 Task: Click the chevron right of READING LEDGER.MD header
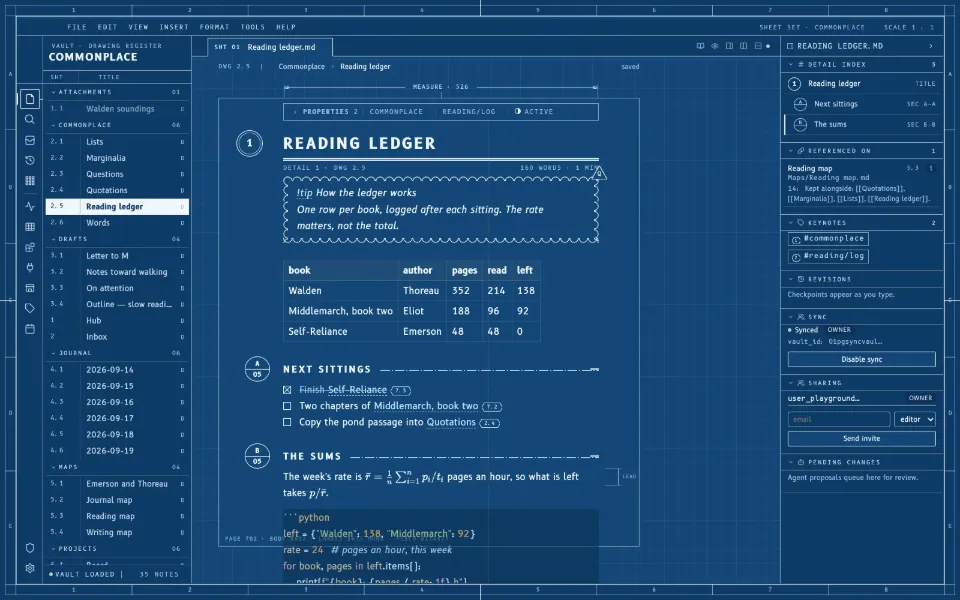pos(931,46)
